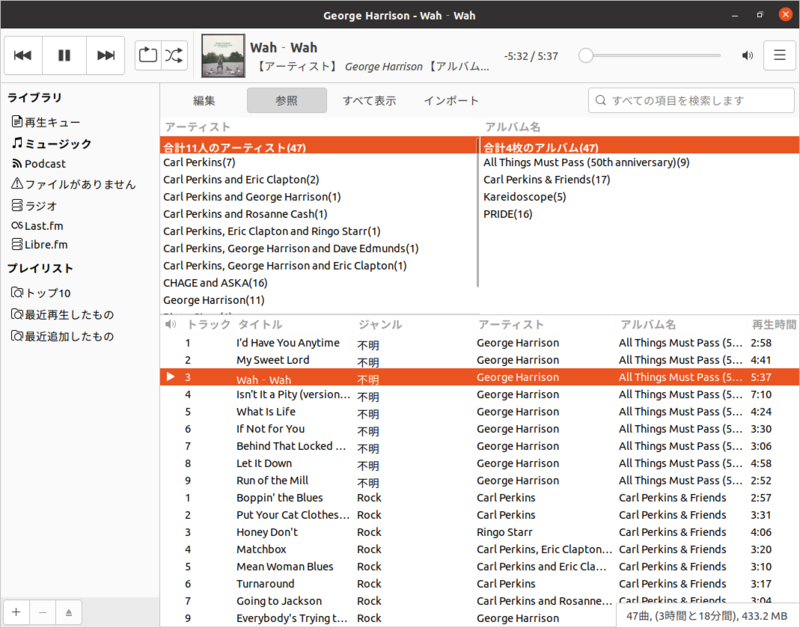Select track Mean Woman Blues
Screen dimensions: 800x628
tap(480, 567)
